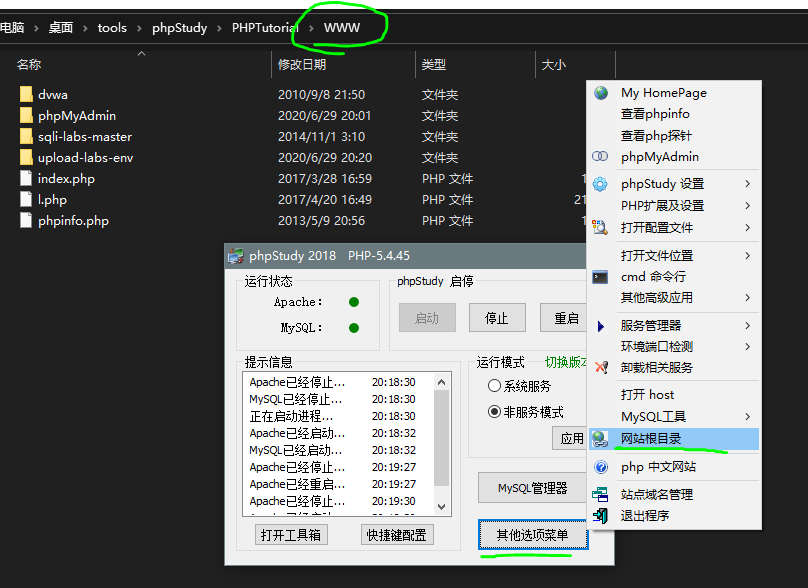Image resolution: width=808 pixels, height=588 pixels.
Task: Click the phpMyAdmin icon in the menu
Action: click(x=601, y=157)
